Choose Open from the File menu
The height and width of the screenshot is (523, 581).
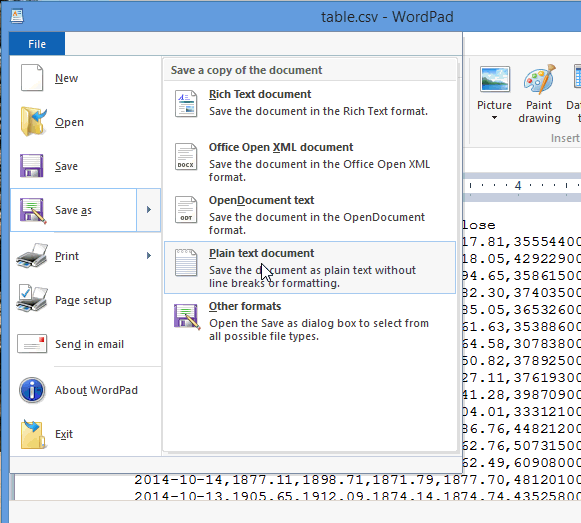click(x=85, y=122)
